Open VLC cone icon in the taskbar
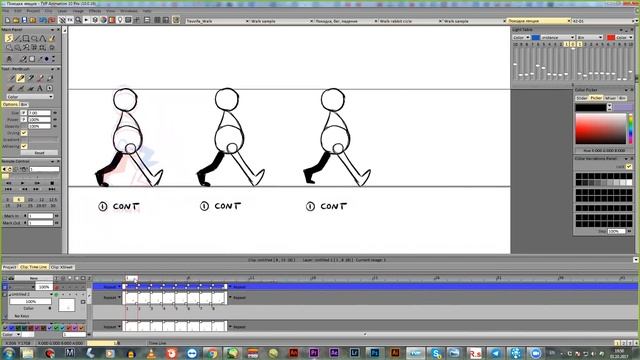This screenshot has height=360, width=640. (x=151, y=353)
